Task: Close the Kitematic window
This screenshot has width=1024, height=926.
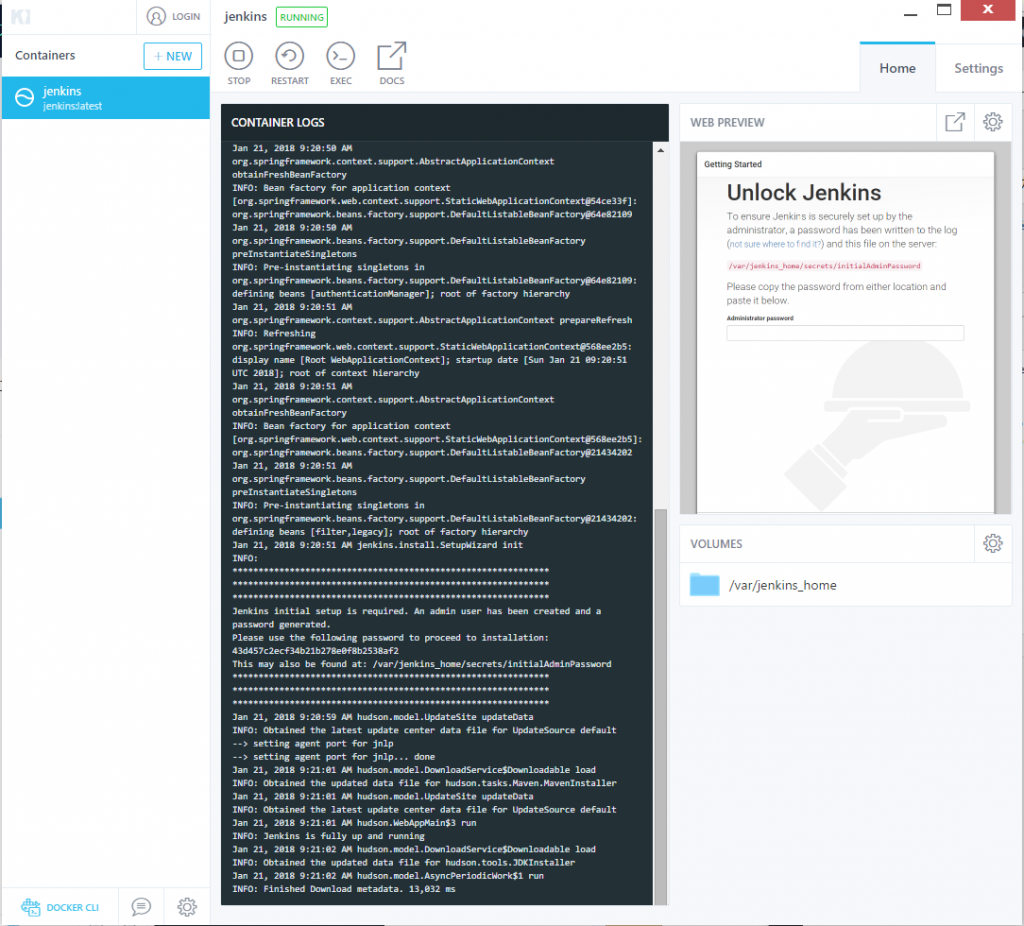Action: coord(987,10)
